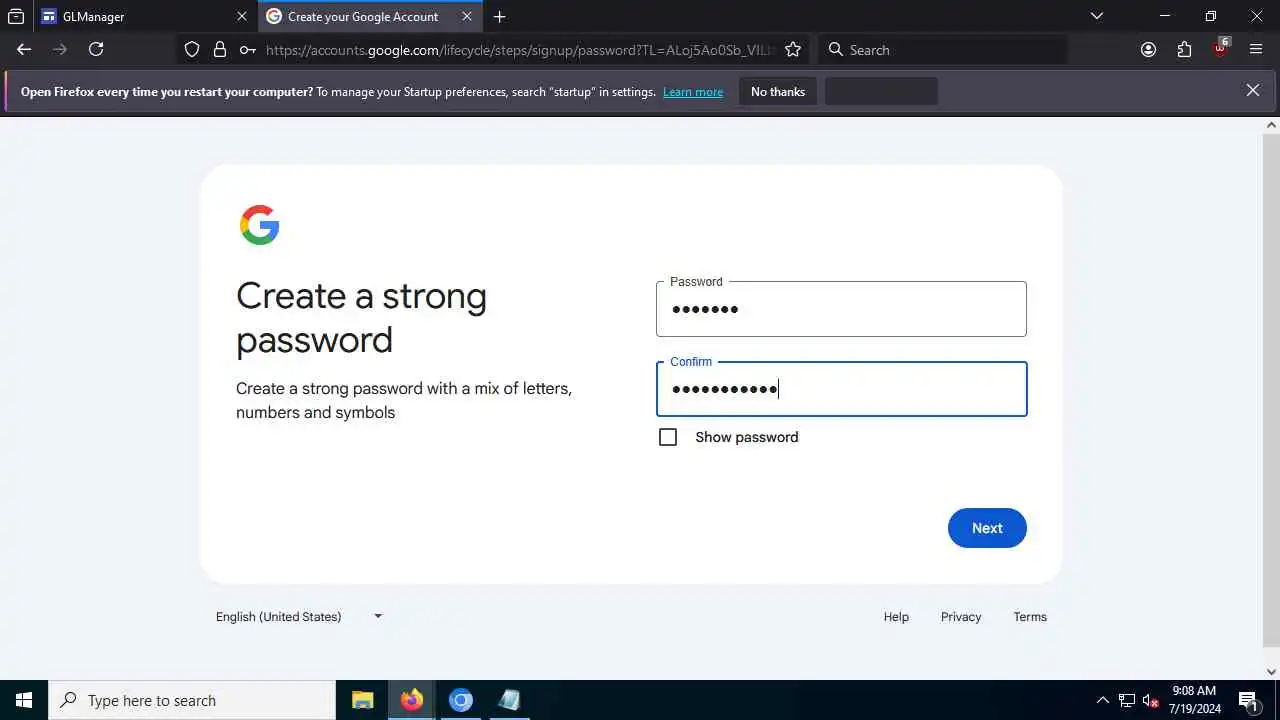Go back using the back arrow
Image resolution: width=1280 pixels, height=720 pixels.
tap(24, 49)
